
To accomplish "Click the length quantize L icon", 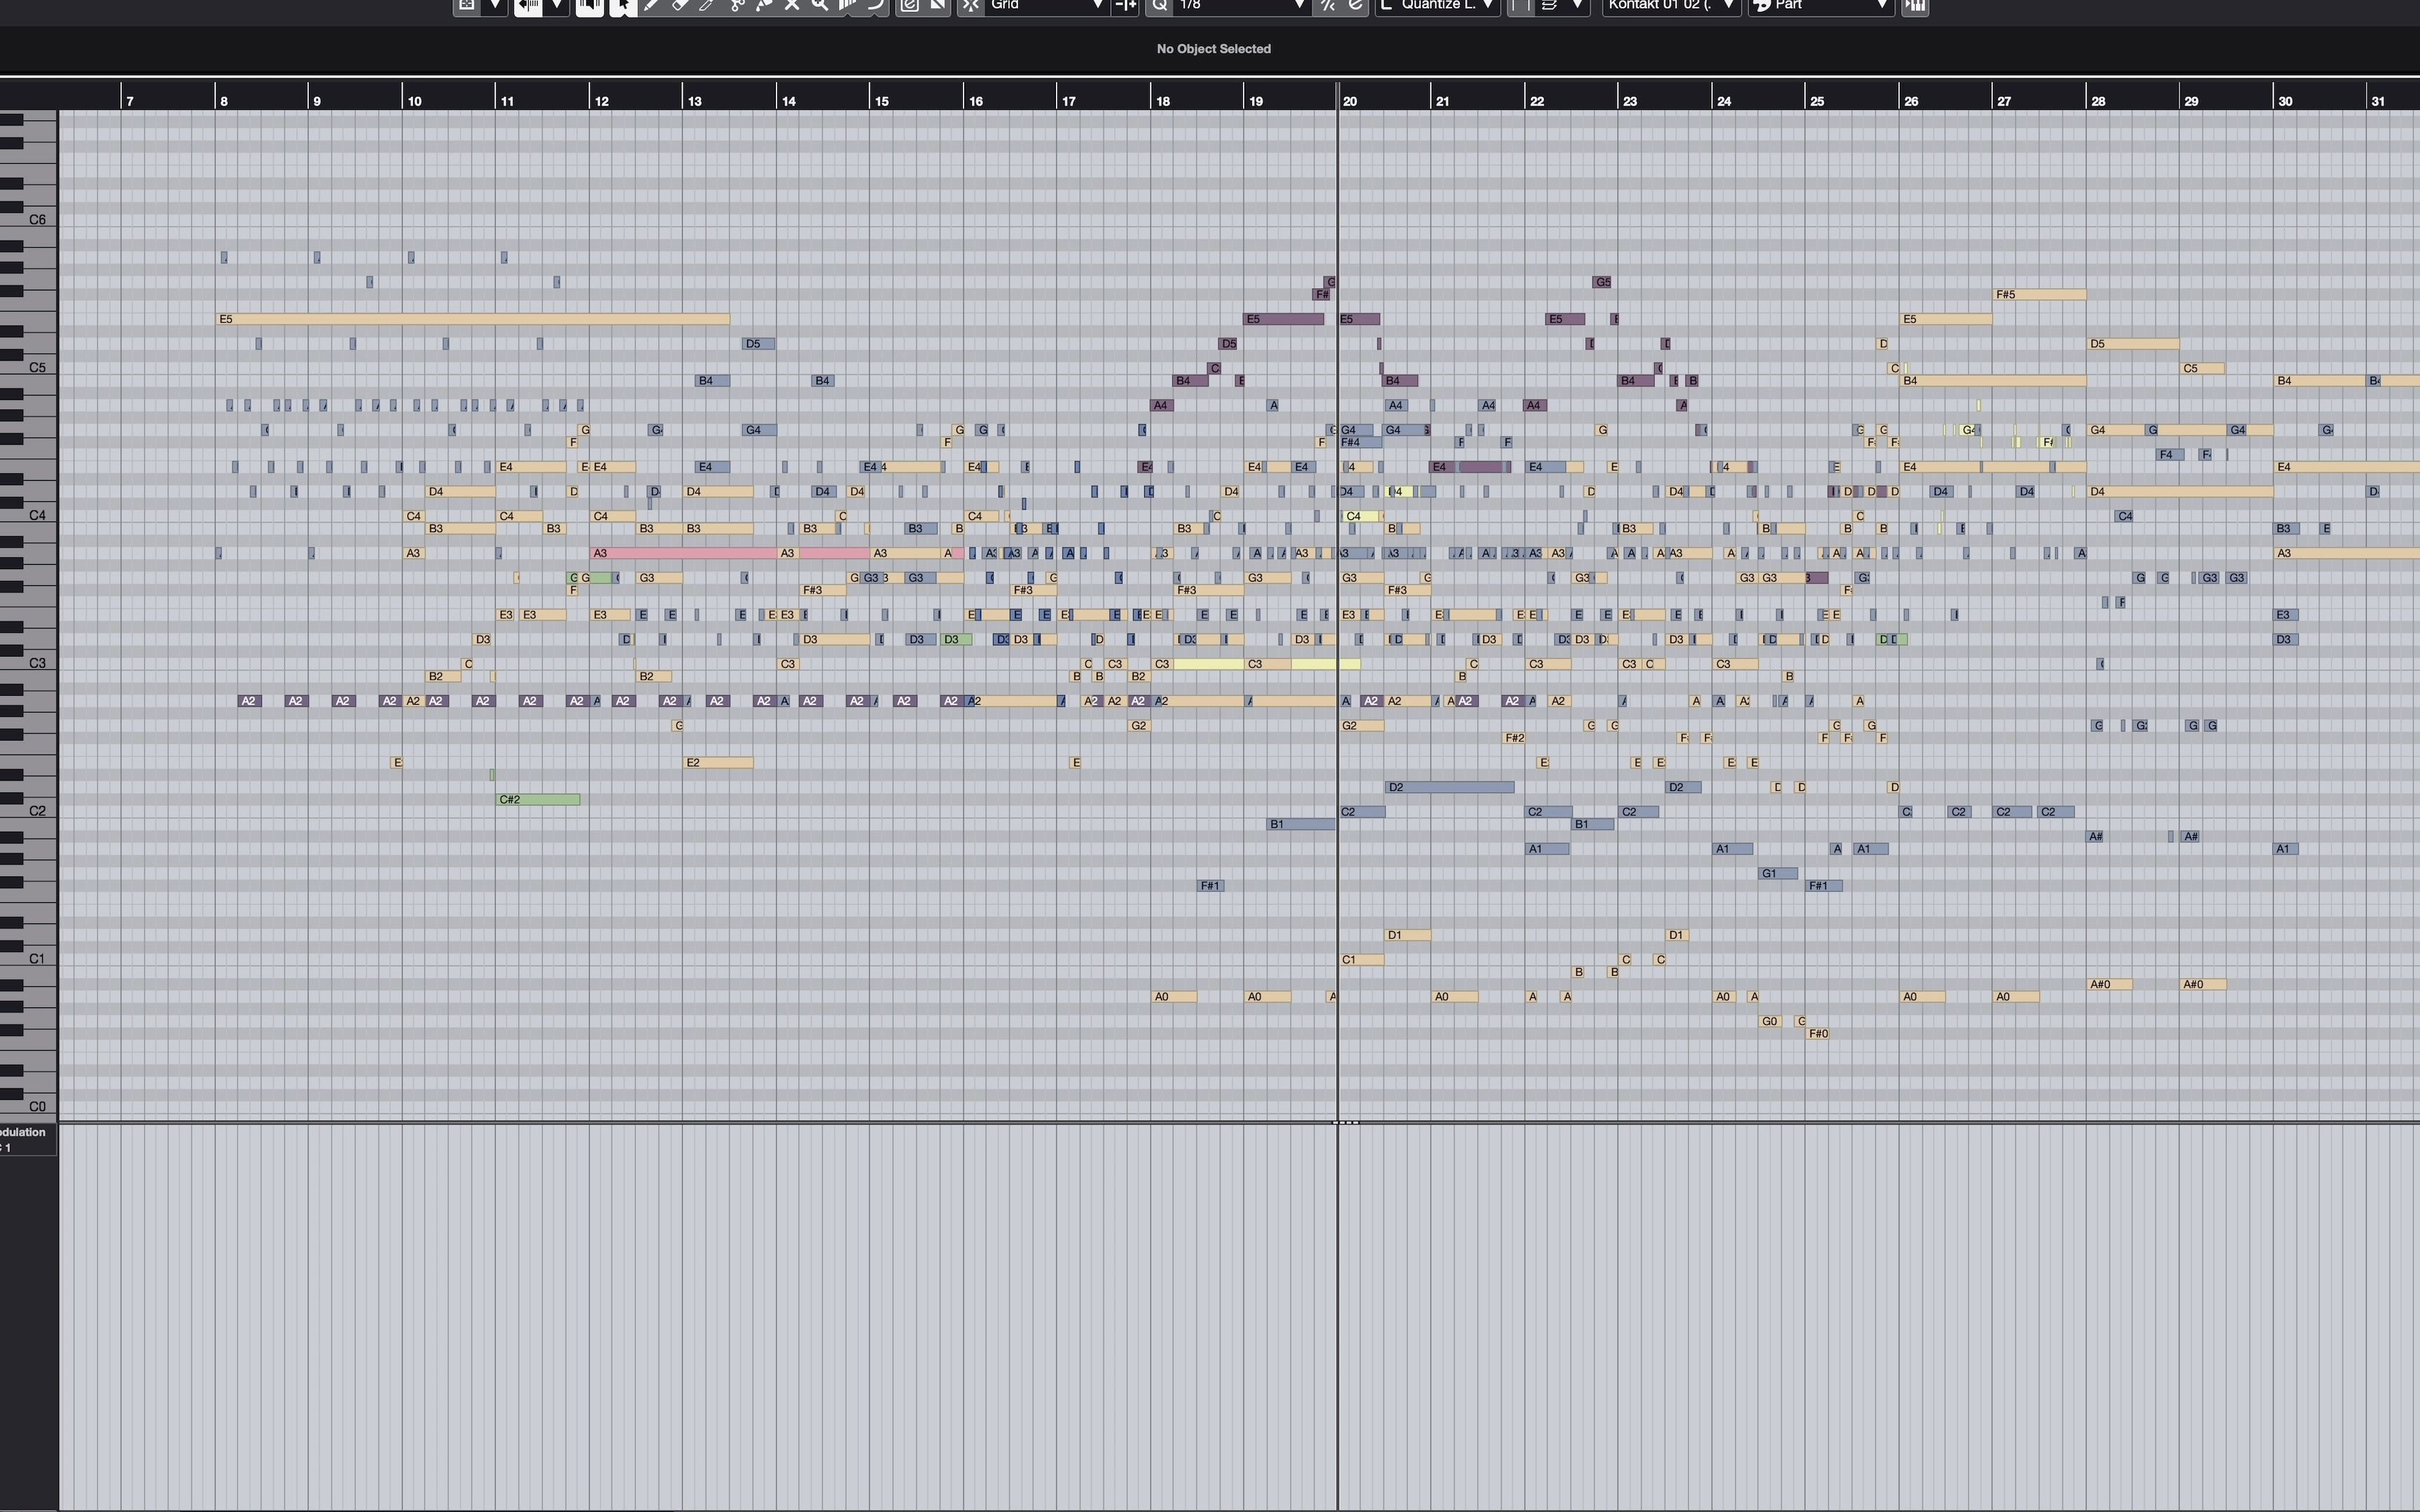I will point(1386,5).
